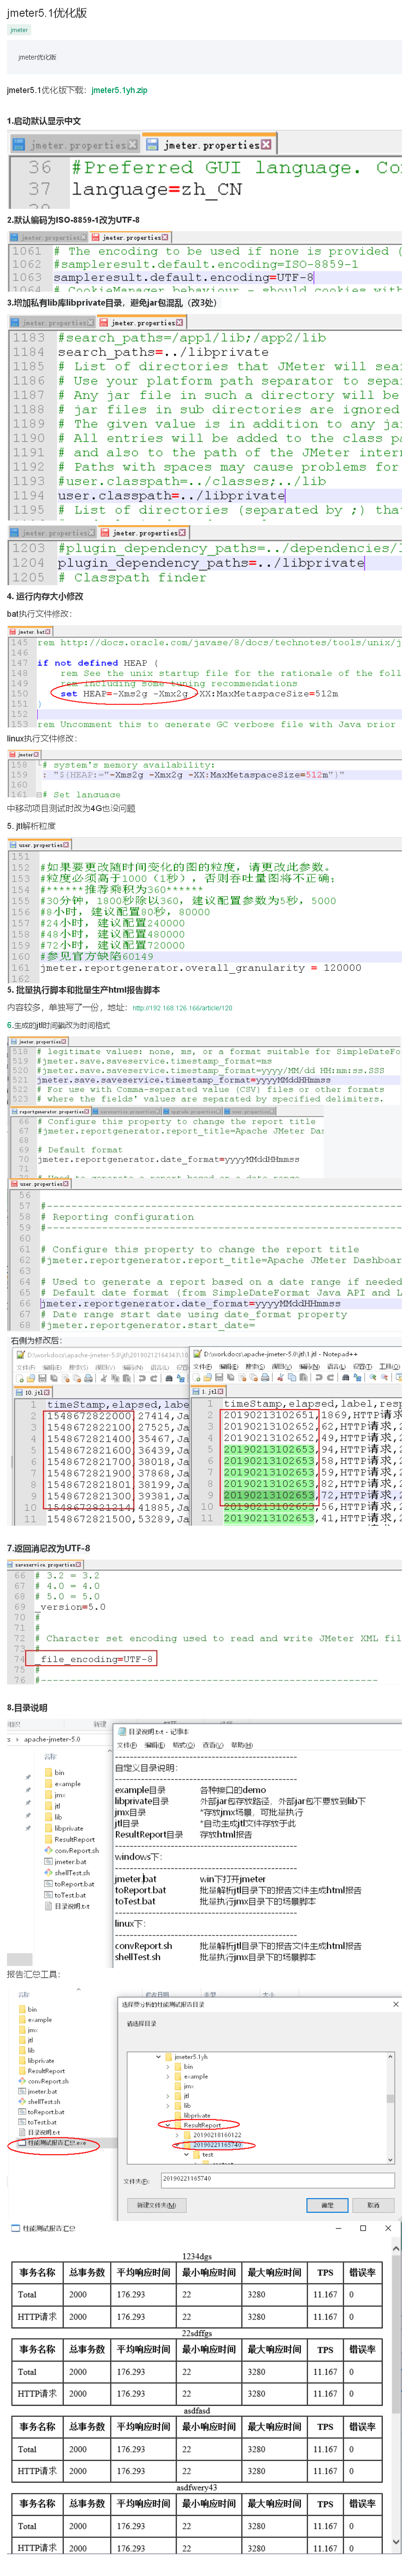The width and height of the screenshot is (414, 2576).
Task: Click heading 8.目录说明
Action: [x=27, y=1708]
